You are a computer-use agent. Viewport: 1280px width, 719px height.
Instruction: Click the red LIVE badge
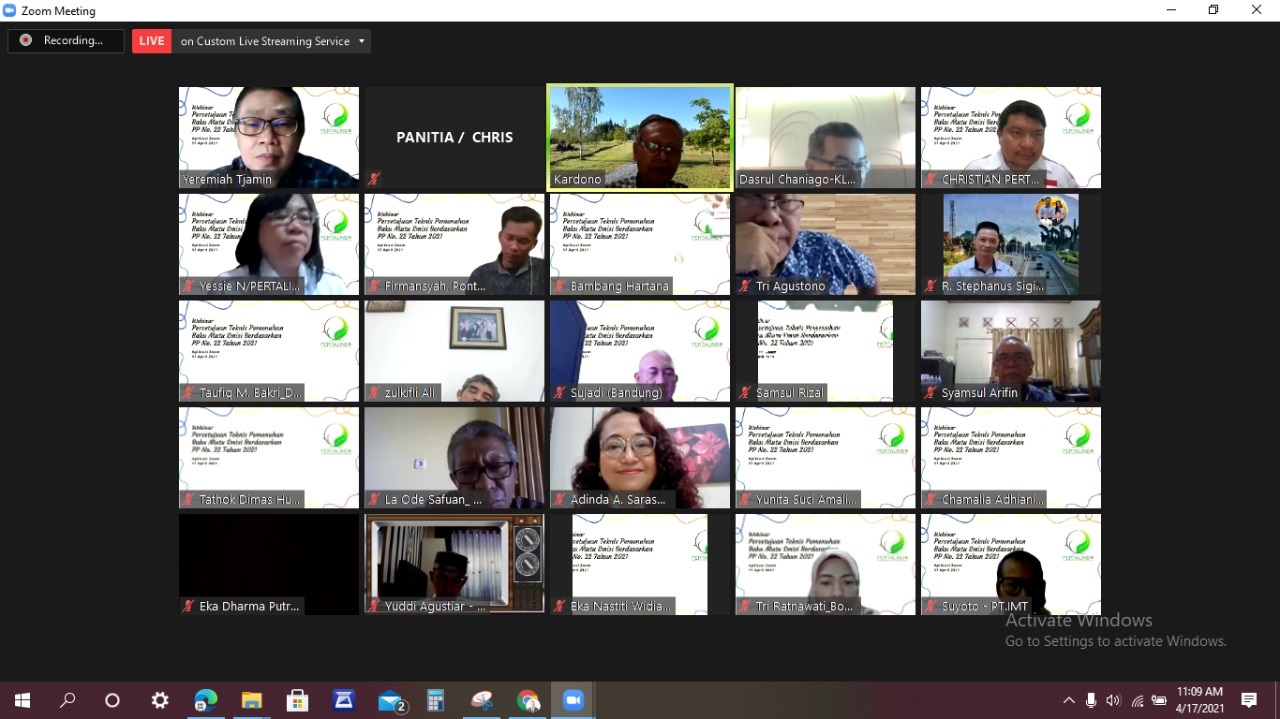[x=152, y=41]
